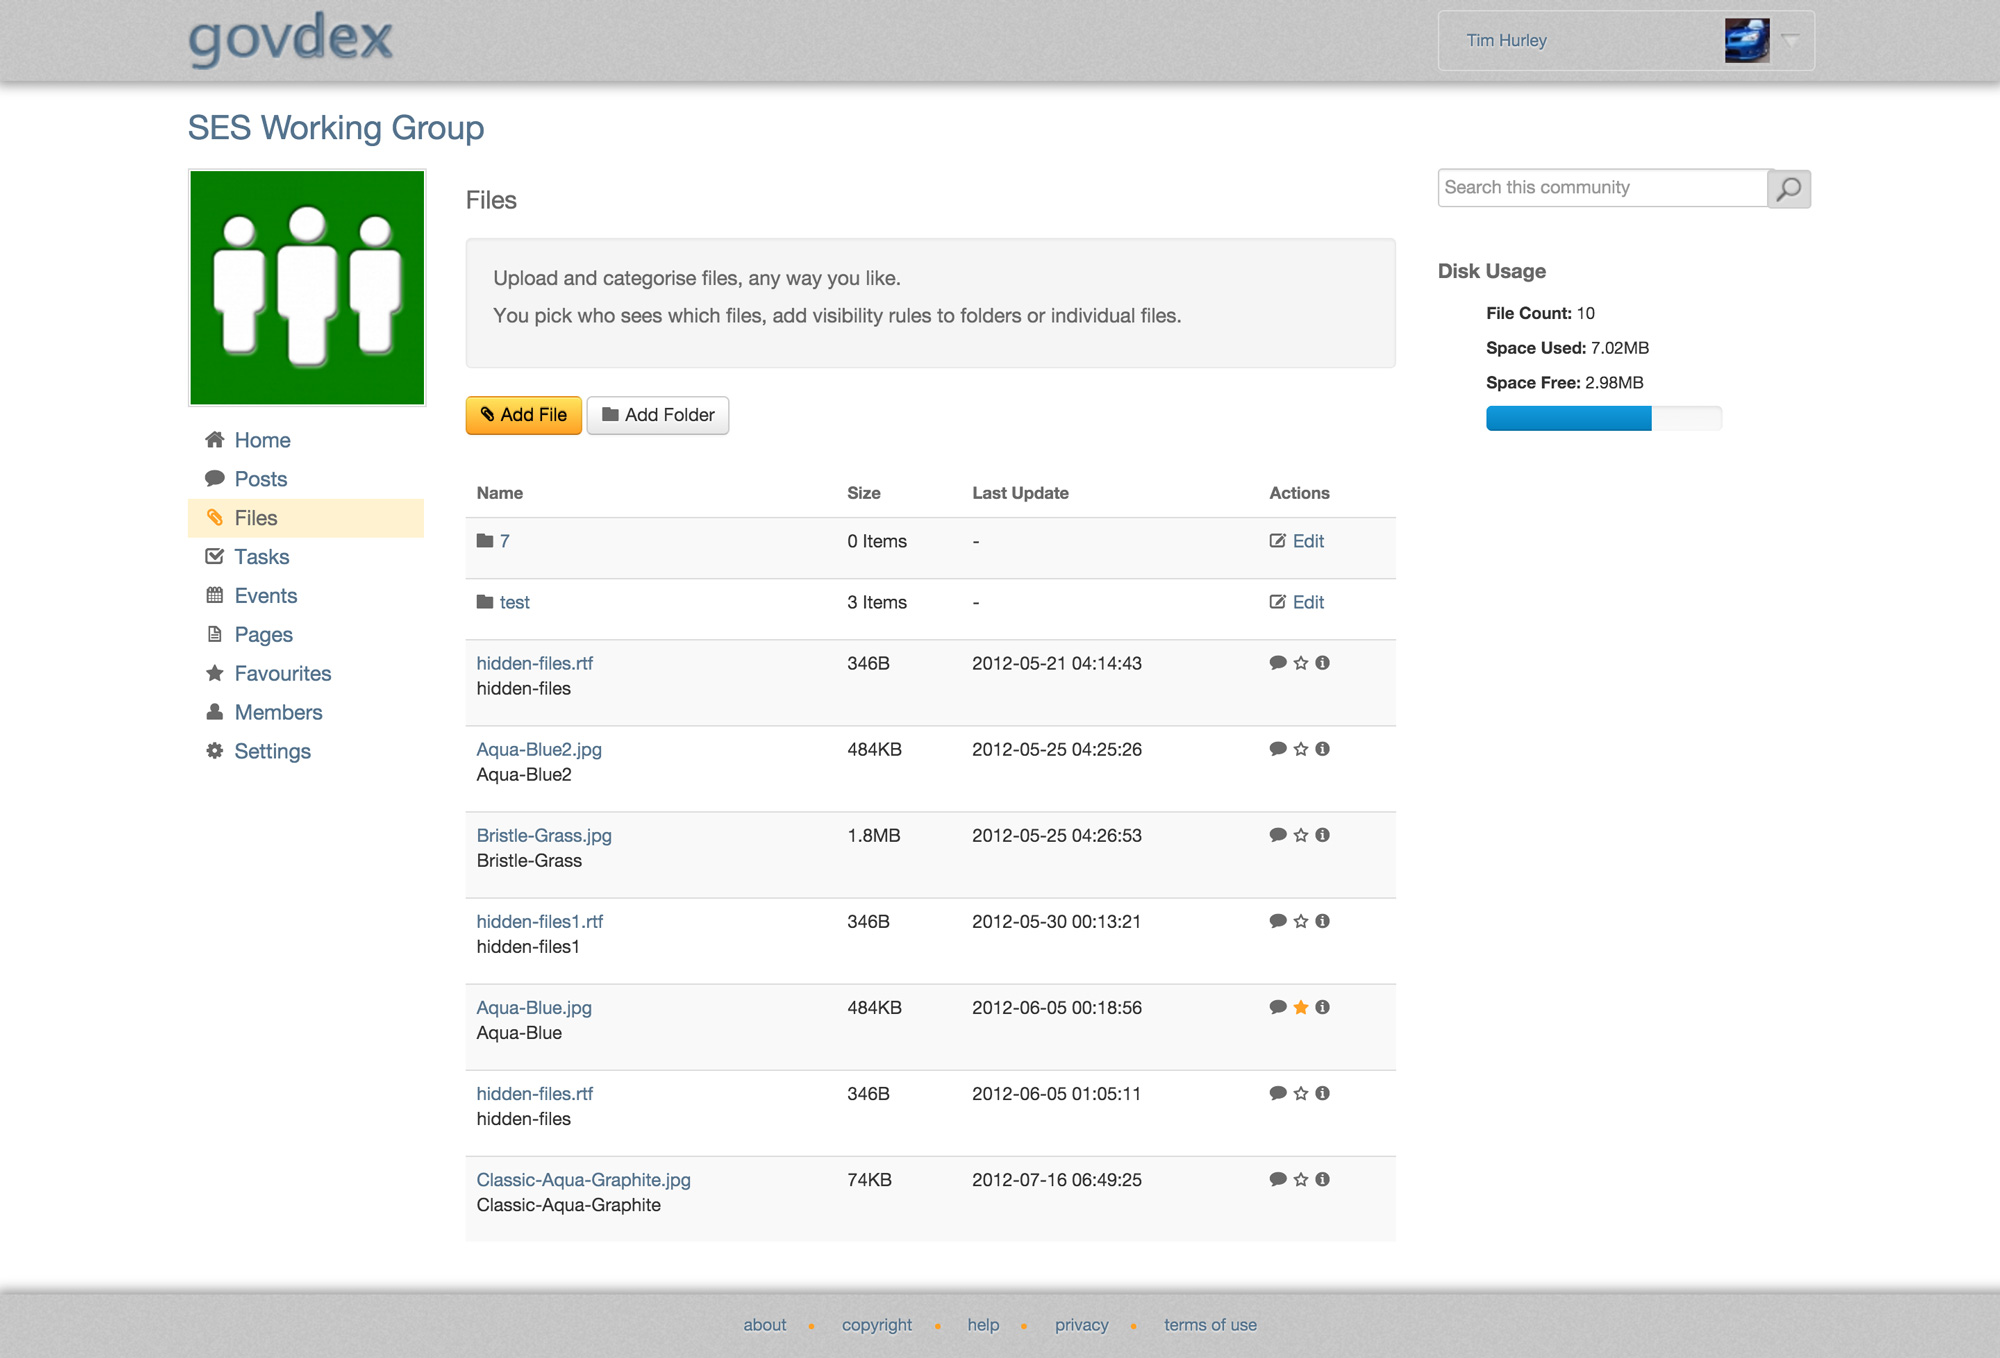Open the Tasks navigation item
The height and width of the screenshot is (1358, 2000).
tap(261, 555)
